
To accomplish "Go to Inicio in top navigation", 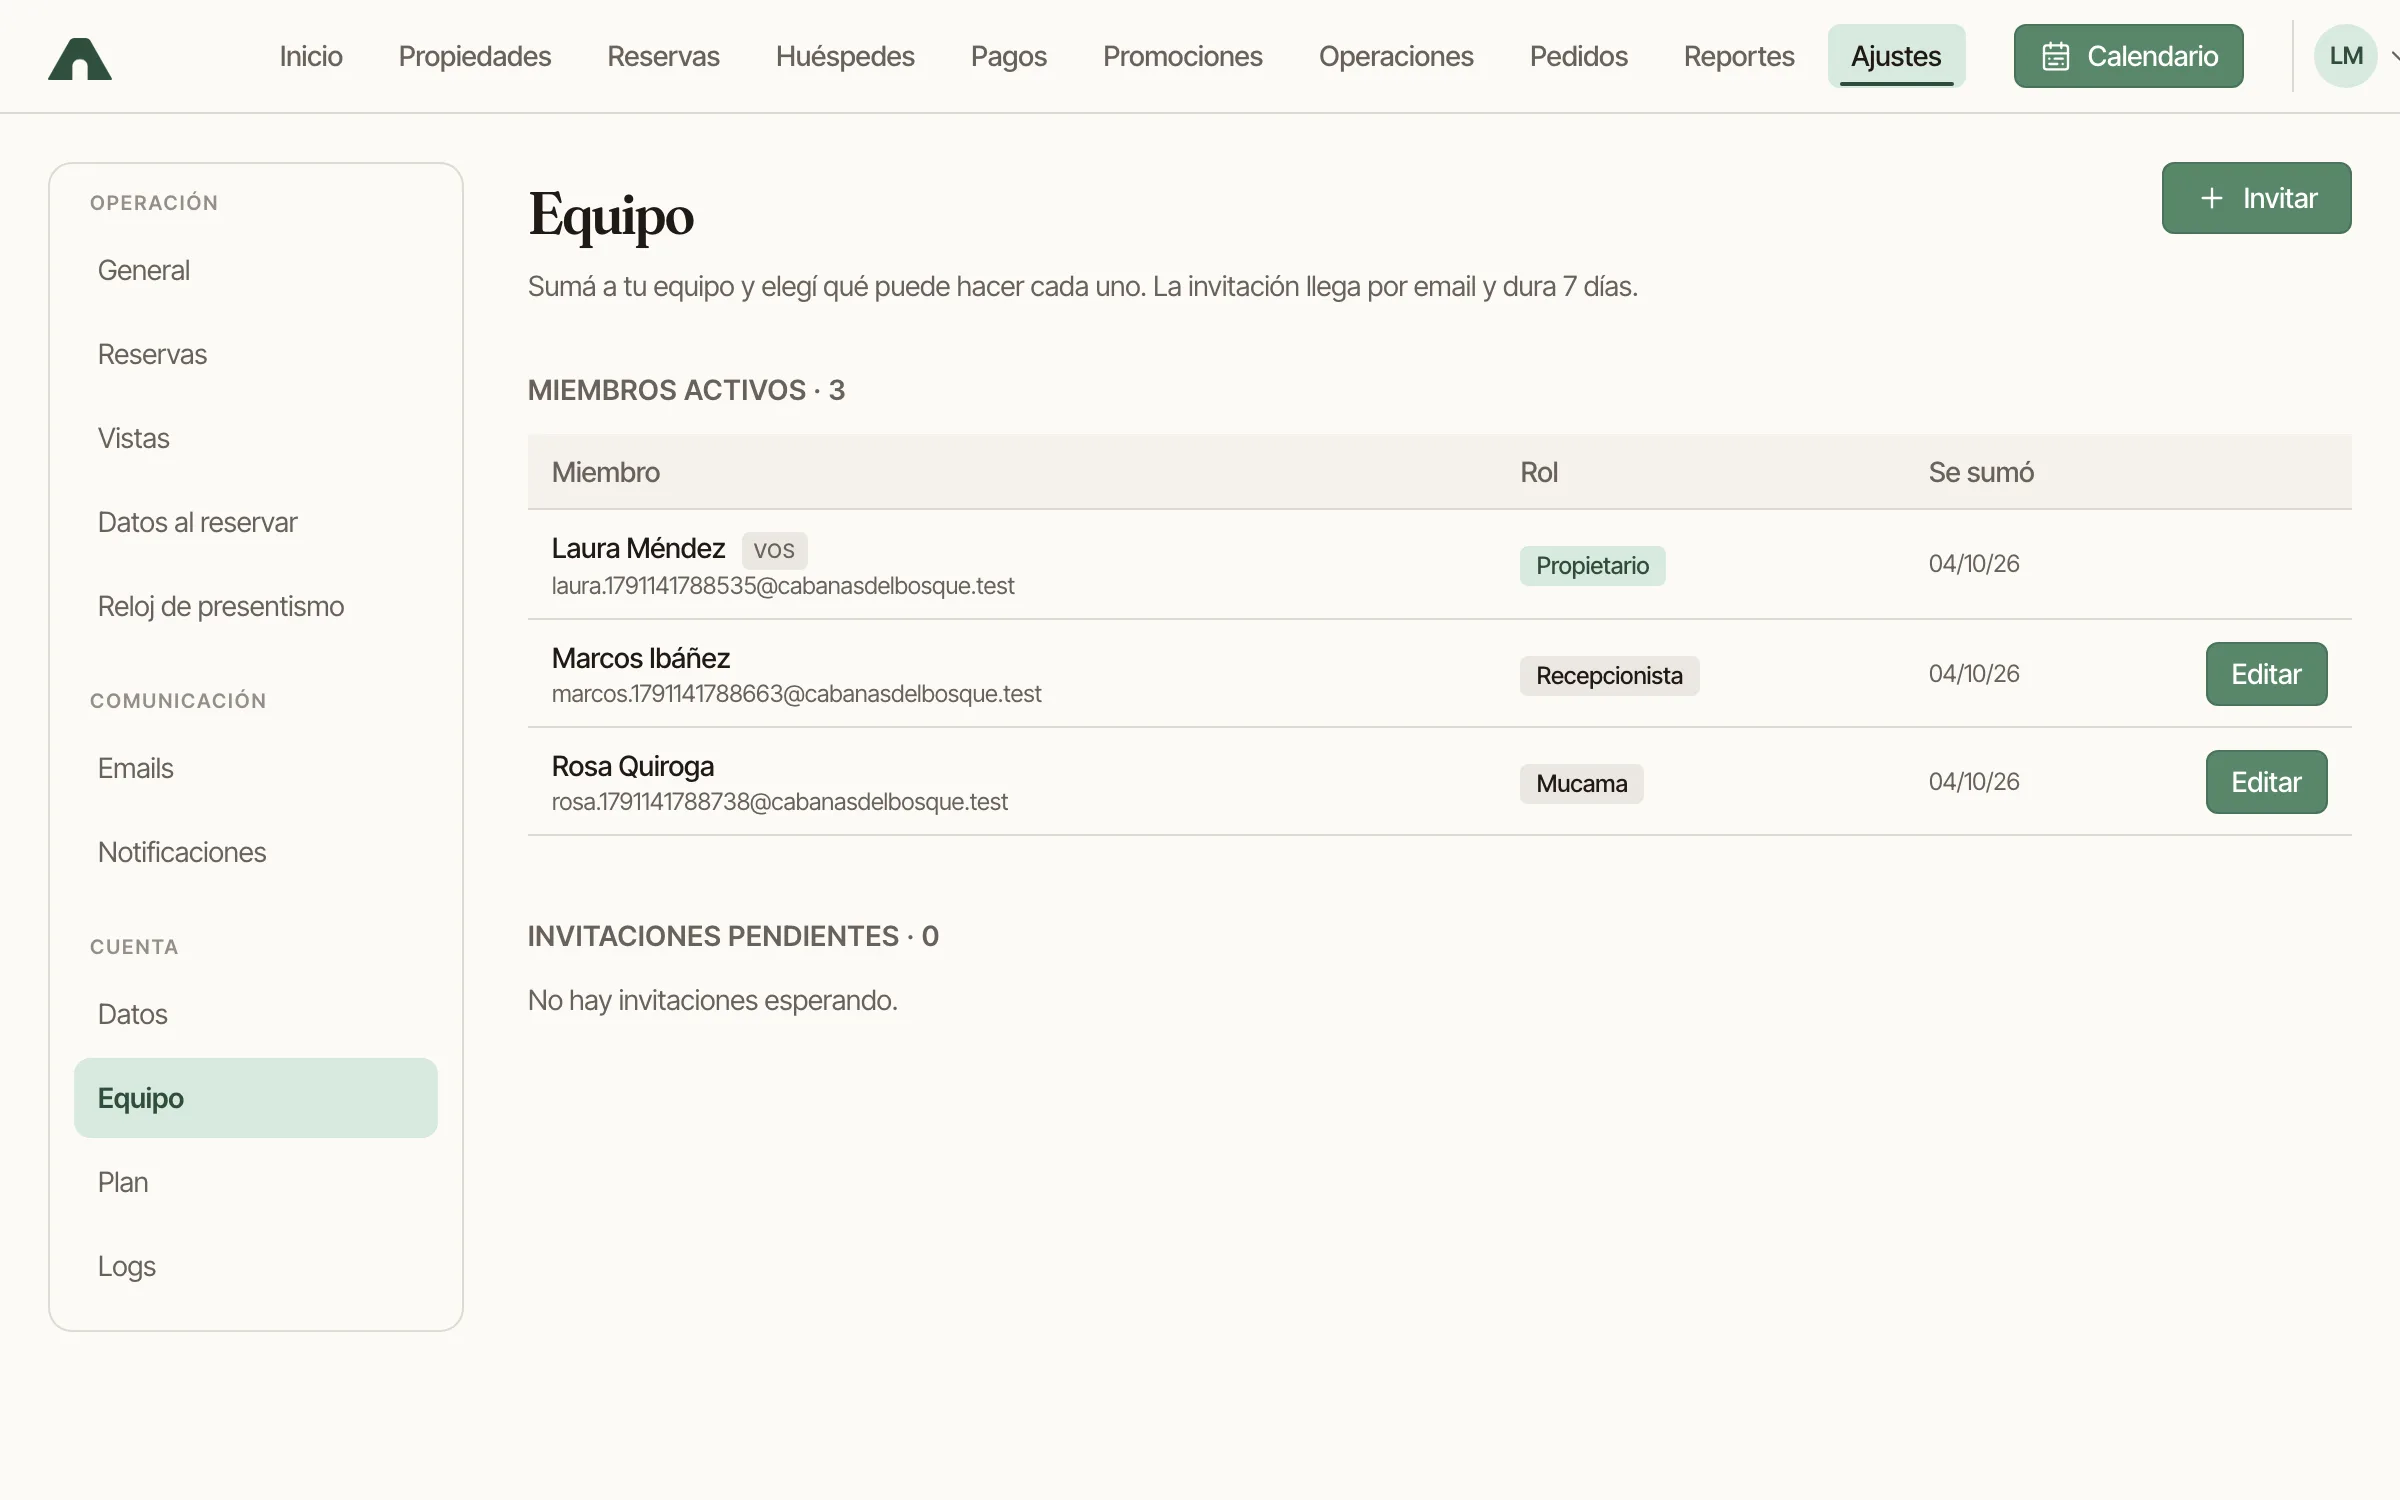I will point(311,56).
